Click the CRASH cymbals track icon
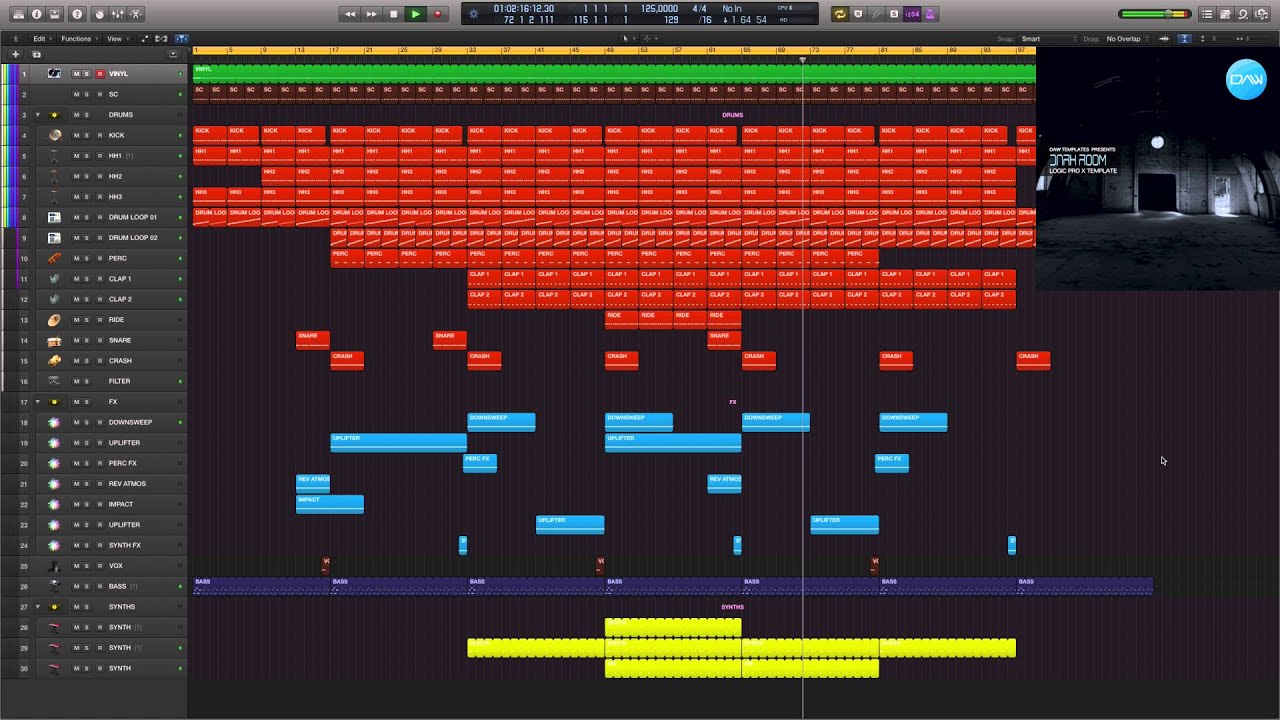 (x=54, y=361)
